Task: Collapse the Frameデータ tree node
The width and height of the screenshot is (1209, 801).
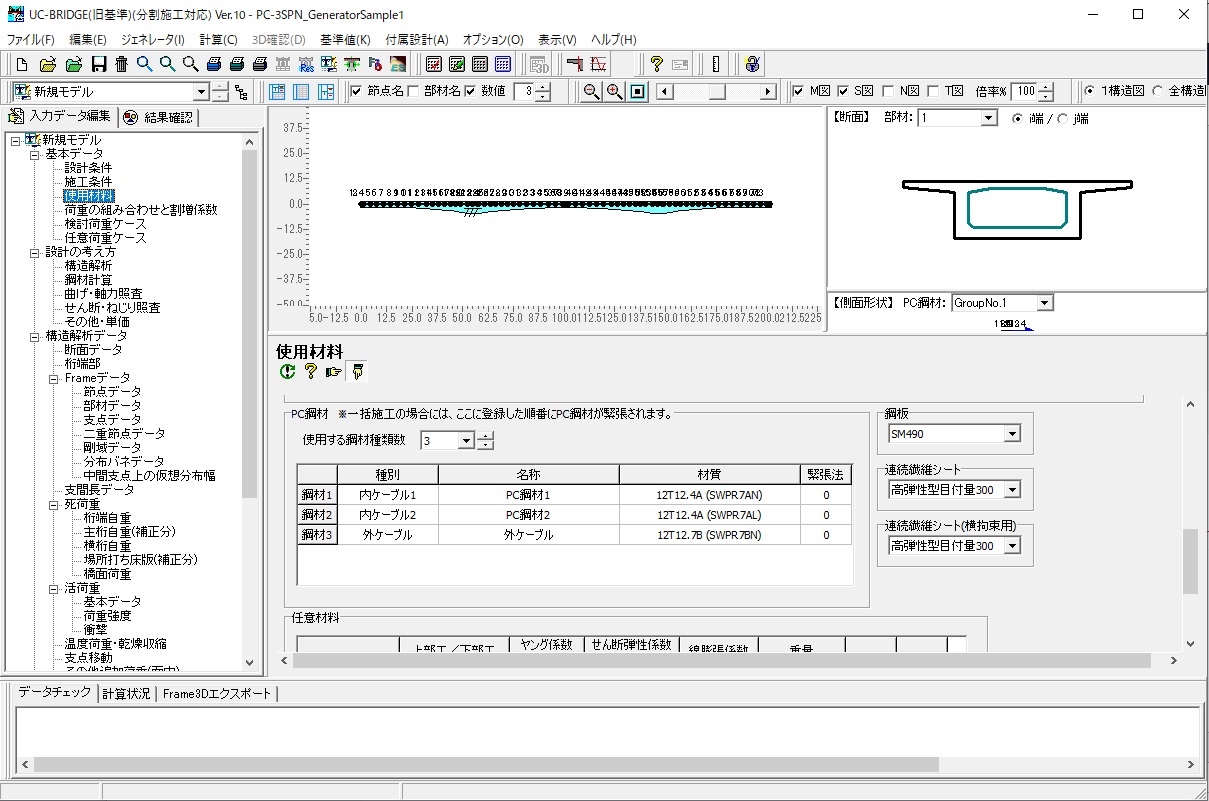Action: pyautogui.click(x=54, y=378)
